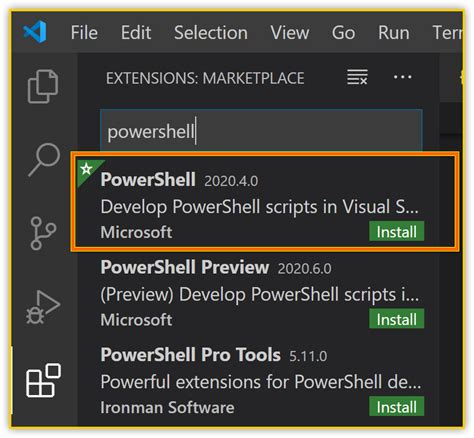Install the PowerShell 2020.4.0 extension
This screenshot has width=474, height=438.
tap(396, 231)
